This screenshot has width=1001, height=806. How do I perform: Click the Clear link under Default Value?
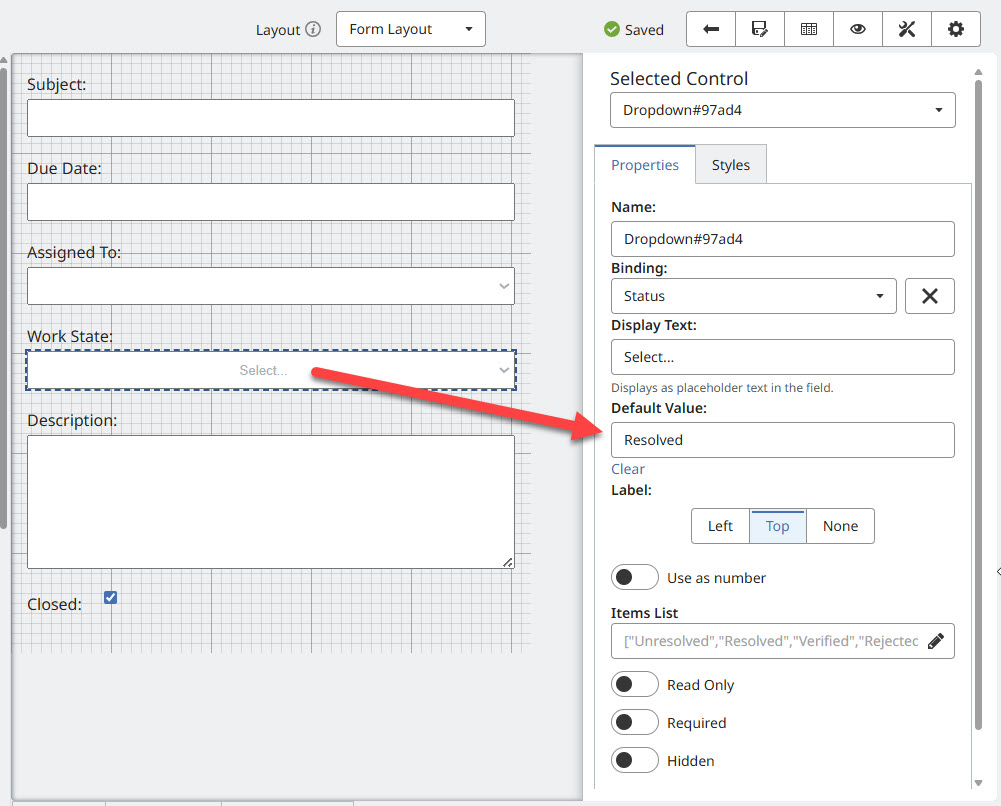click(628, 469)
